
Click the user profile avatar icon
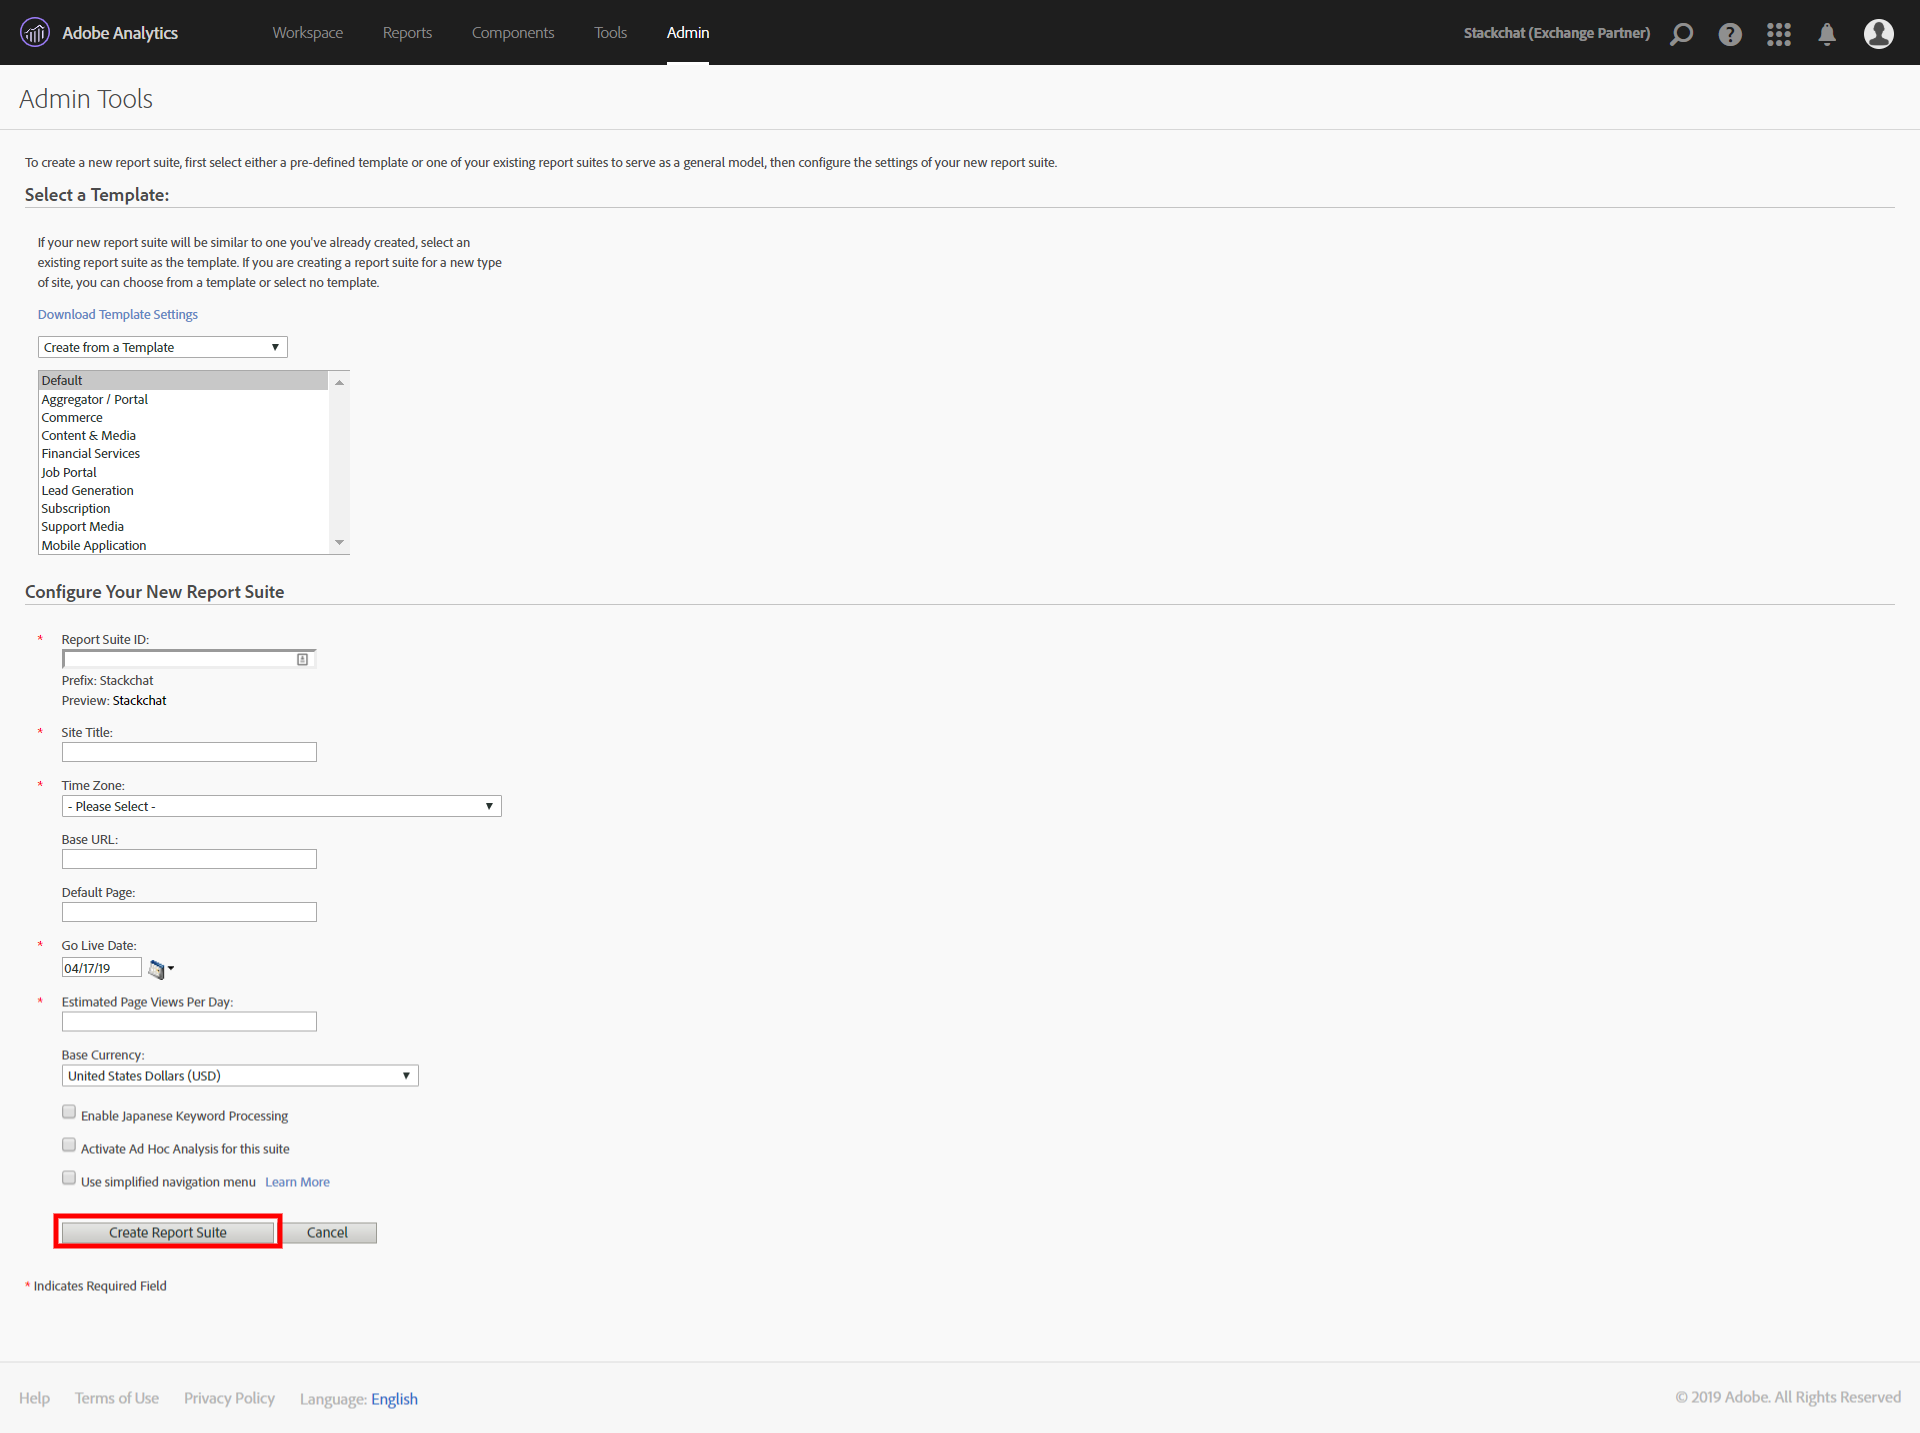tap(1879, 30)
